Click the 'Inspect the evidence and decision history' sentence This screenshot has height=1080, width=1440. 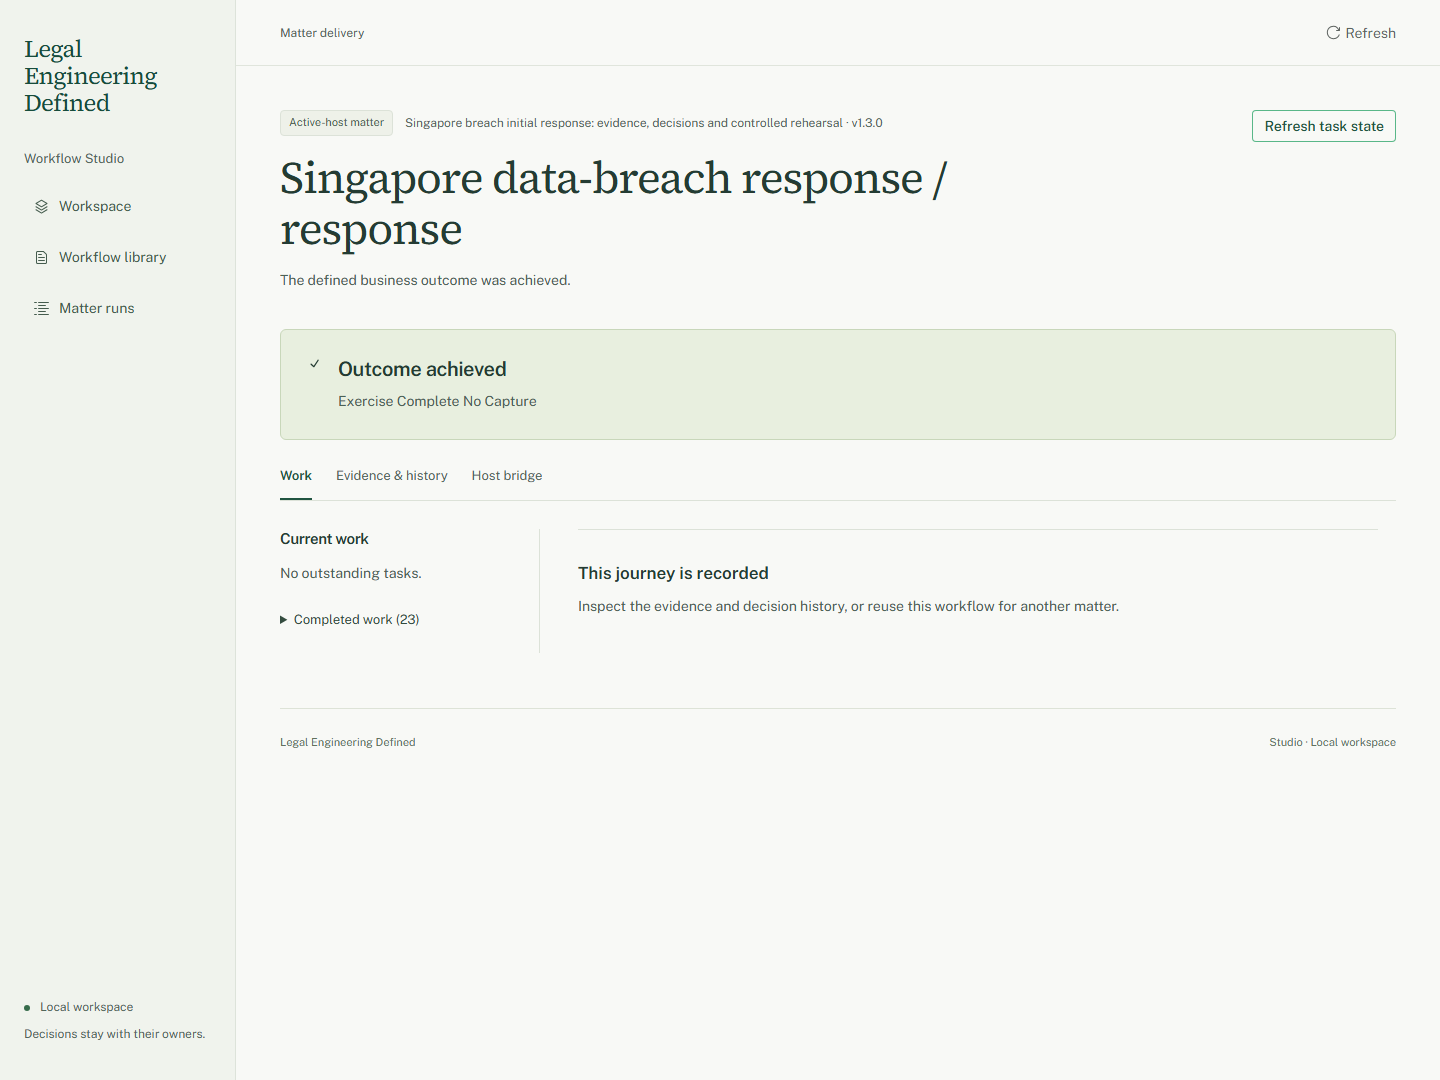point(848,607)
